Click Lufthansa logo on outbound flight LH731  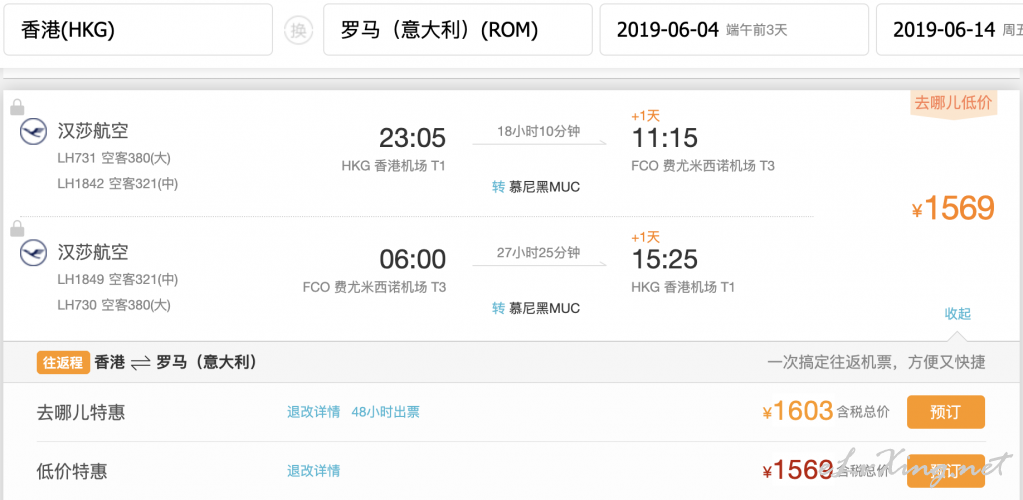[33, 132]
